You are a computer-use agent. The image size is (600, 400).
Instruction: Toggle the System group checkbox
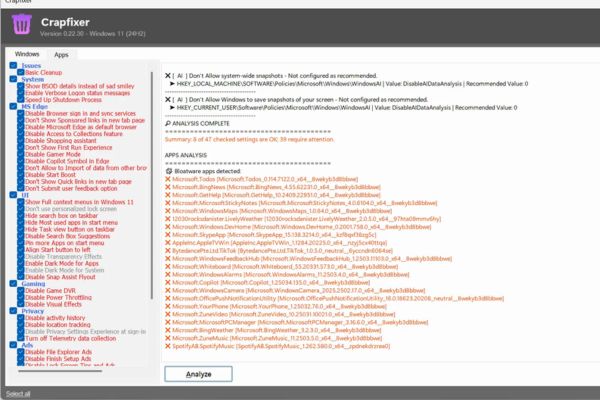point(13,79)
